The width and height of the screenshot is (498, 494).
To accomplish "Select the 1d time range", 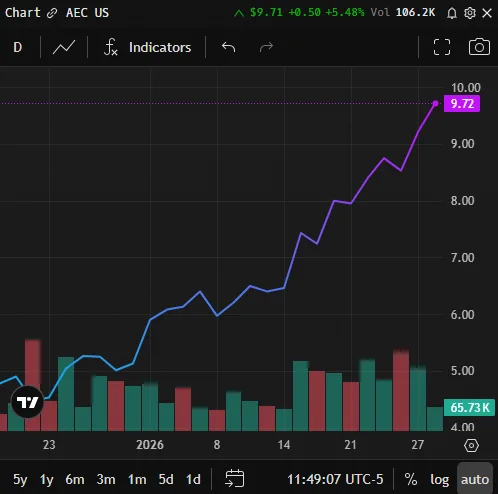I will pyautogui.click(x=193, y=479).
